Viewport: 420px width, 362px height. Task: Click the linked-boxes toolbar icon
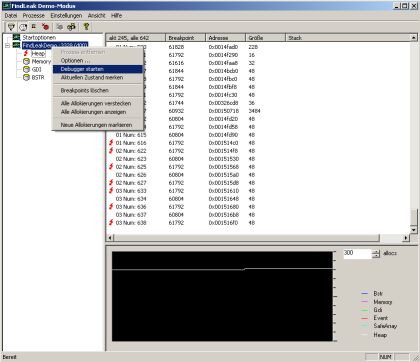pos(71,27)
